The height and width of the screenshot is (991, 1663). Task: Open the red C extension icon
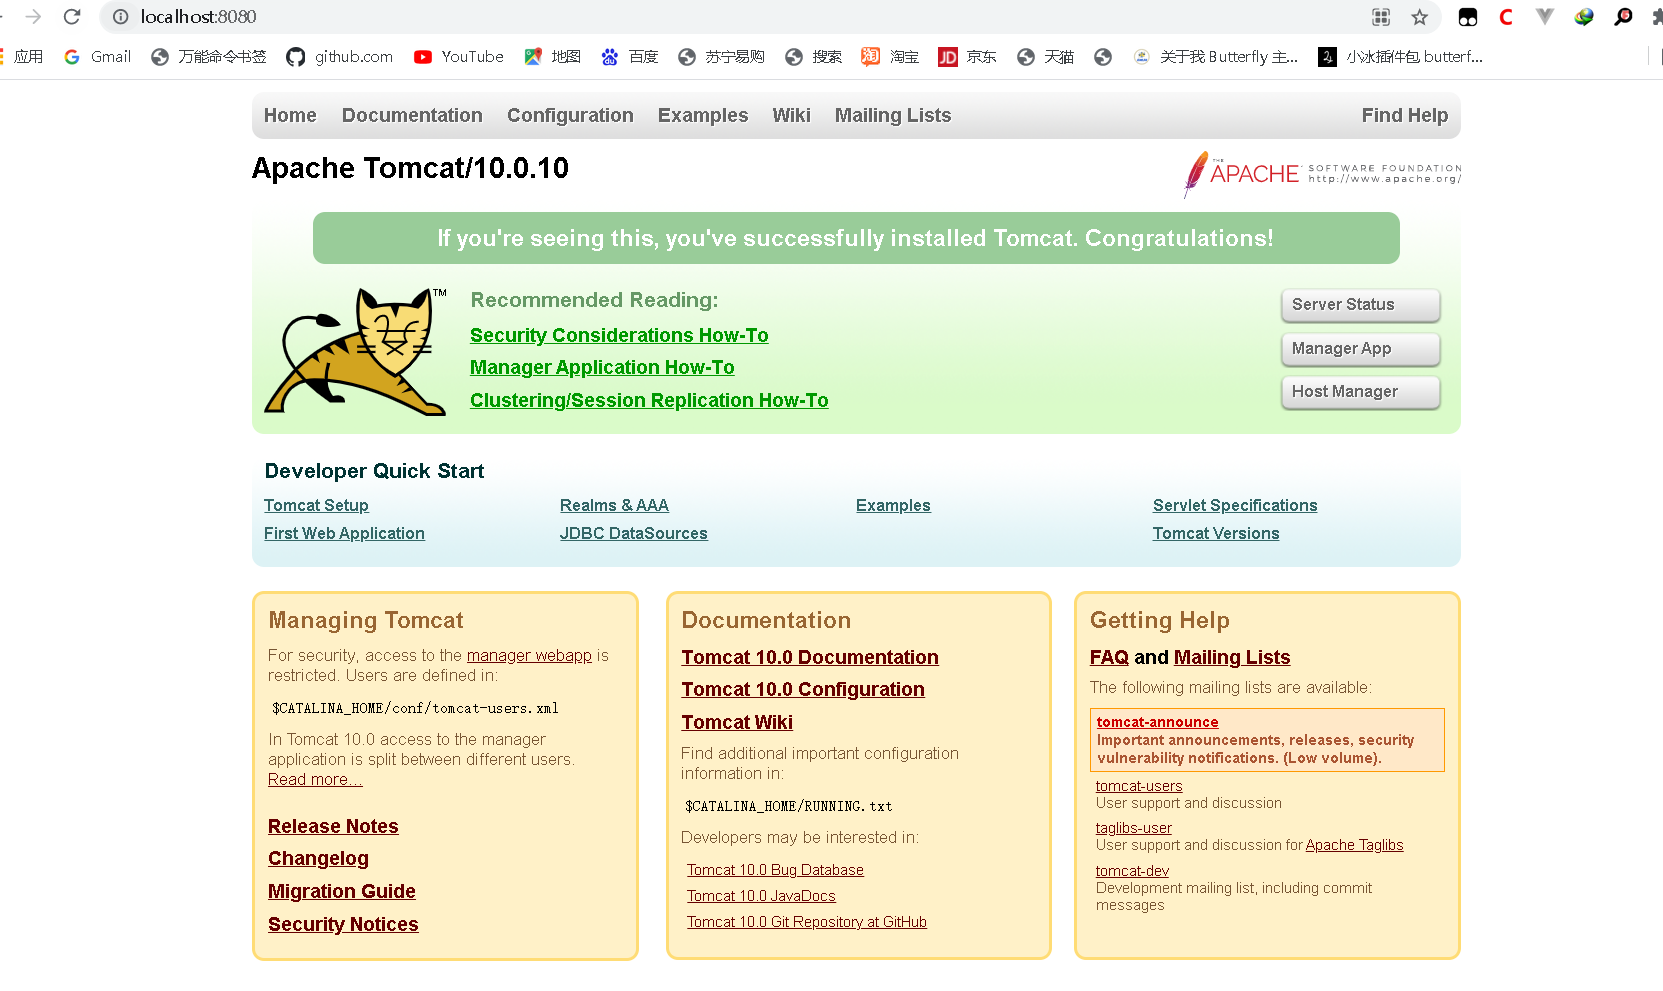coord(1506,17)
